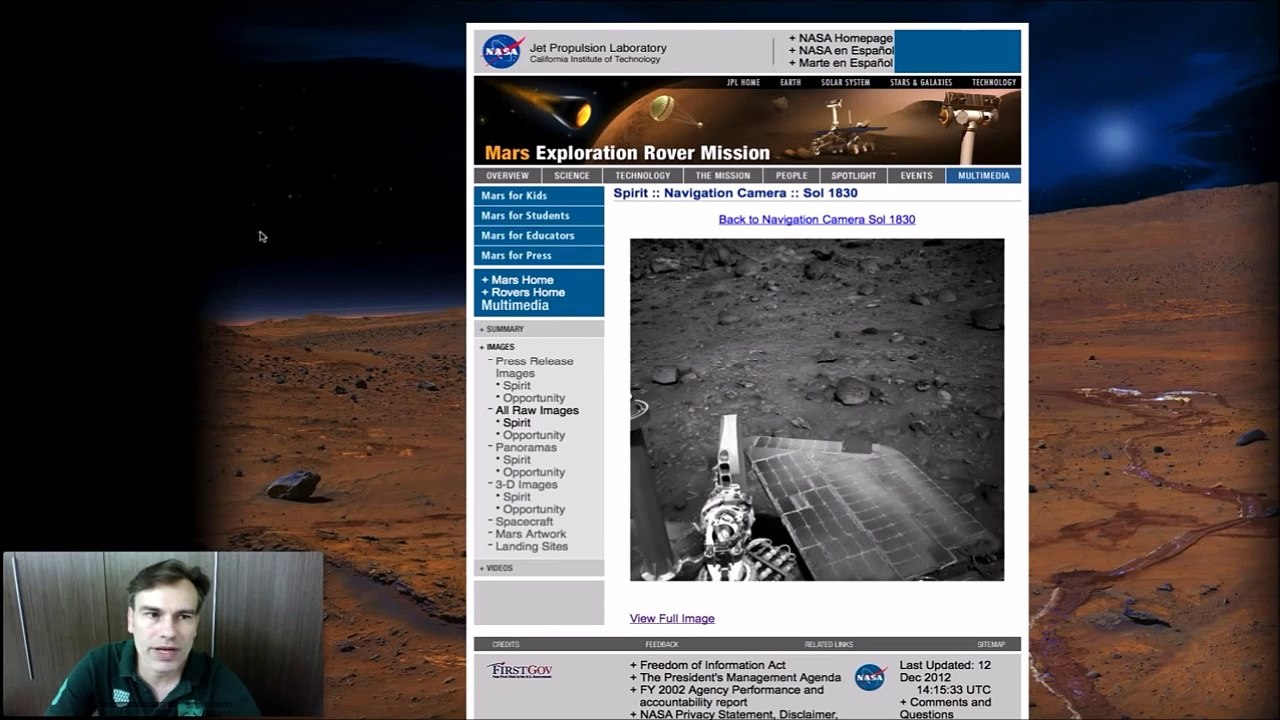Open View Full Image link
Viewport: 1280px width, 720px height.
672,619
